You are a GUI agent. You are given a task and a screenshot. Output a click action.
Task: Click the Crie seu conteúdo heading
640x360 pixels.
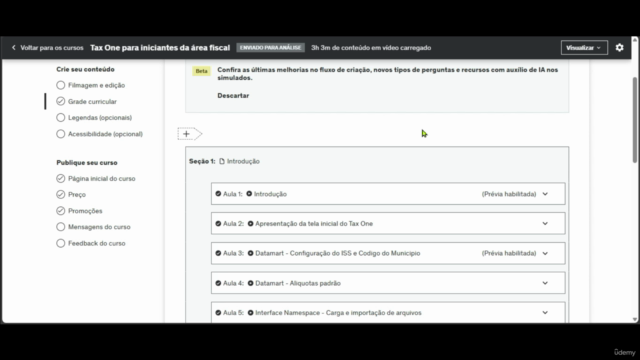point(85,69)
